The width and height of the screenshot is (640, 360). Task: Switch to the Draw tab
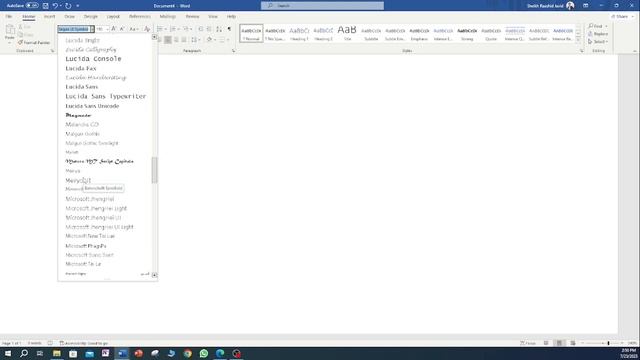(x=69, y=16)
